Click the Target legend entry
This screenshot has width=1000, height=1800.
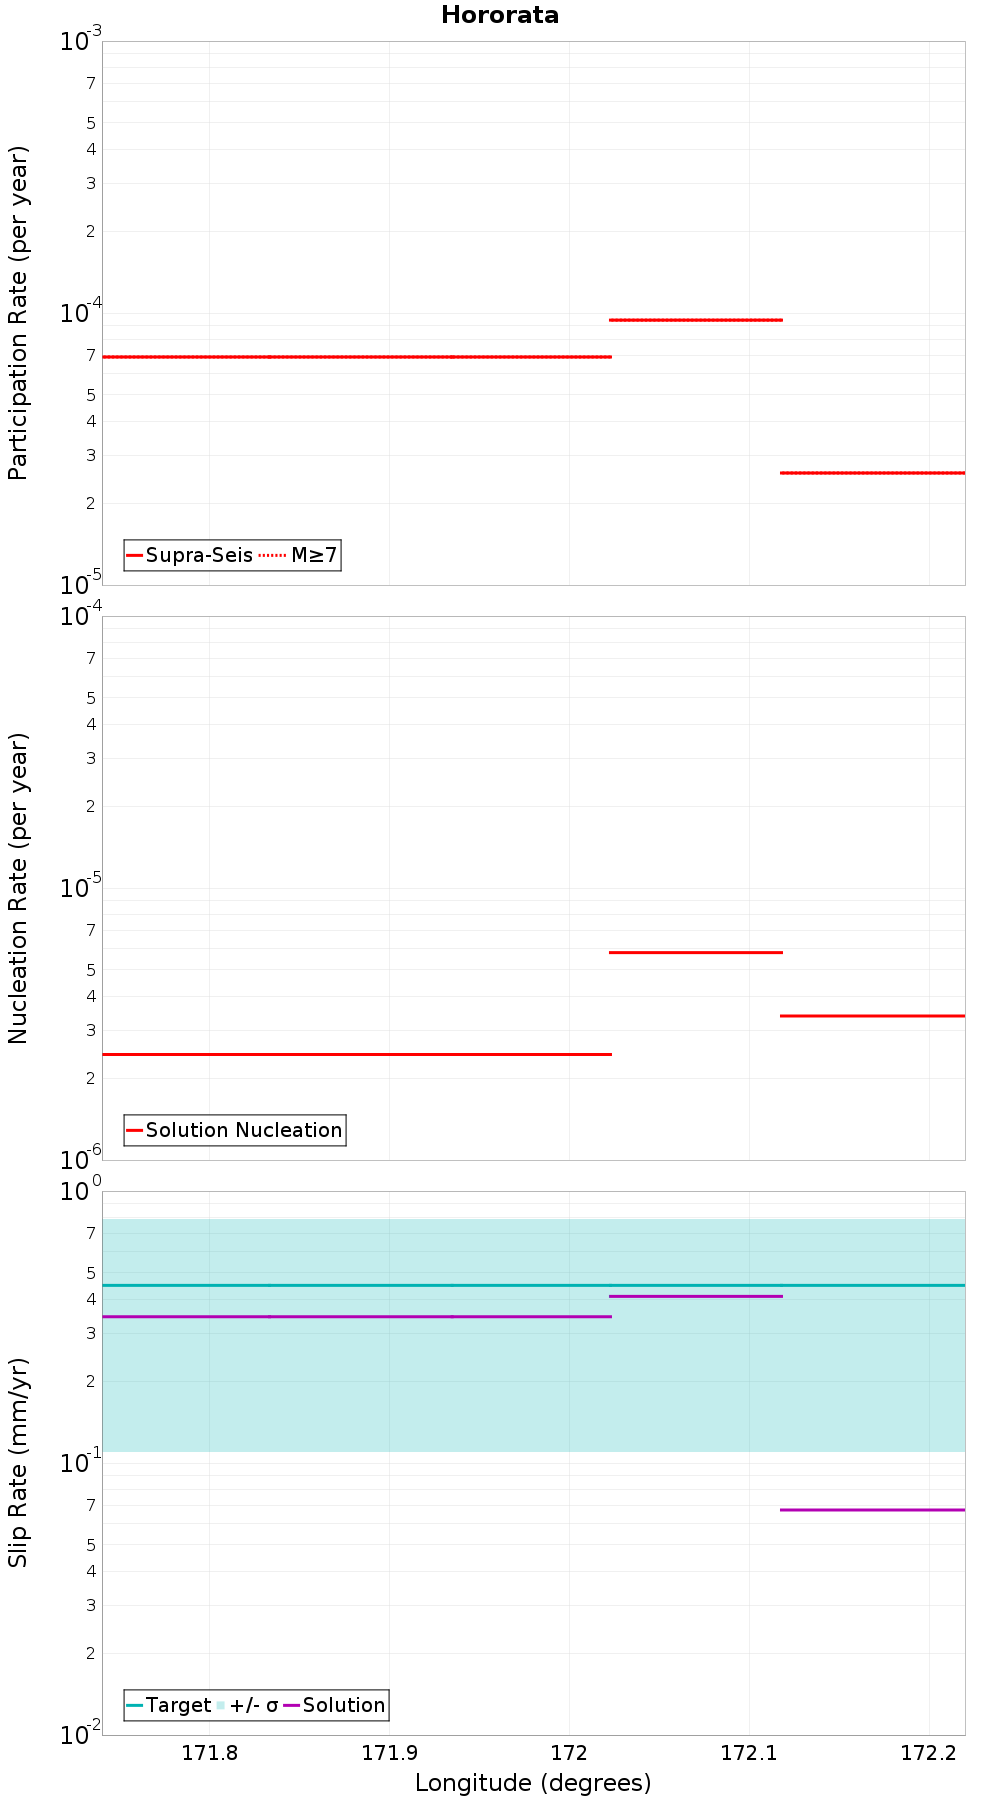(169, 1705)
